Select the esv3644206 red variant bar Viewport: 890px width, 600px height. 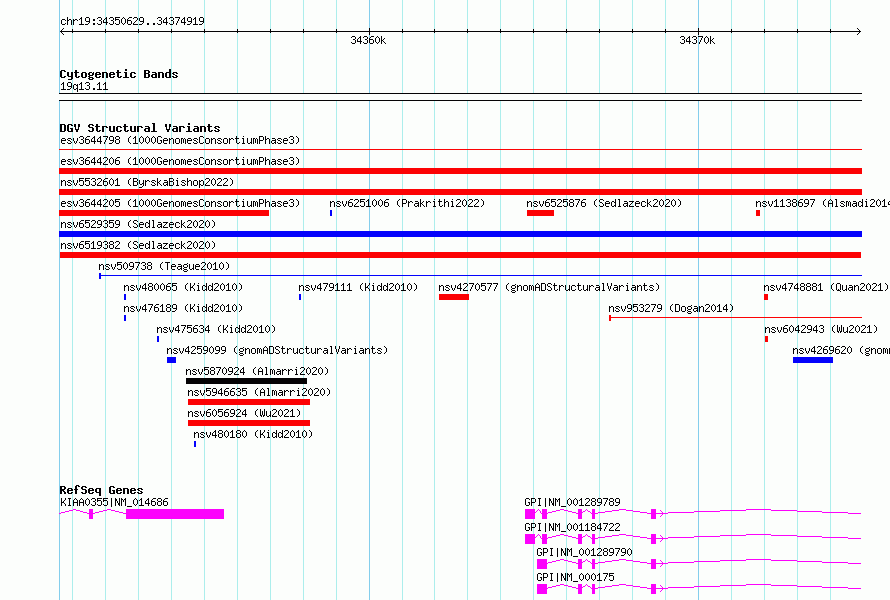click(x=460, y=171)
